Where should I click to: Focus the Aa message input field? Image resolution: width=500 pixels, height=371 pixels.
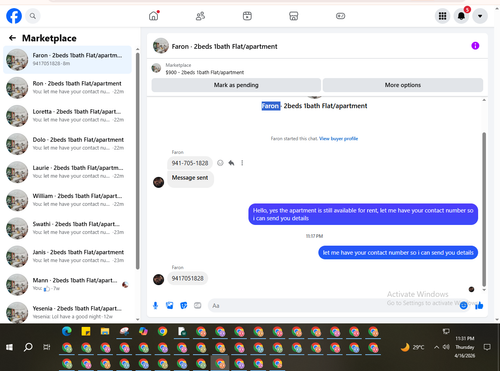click(x=333, y=306)
